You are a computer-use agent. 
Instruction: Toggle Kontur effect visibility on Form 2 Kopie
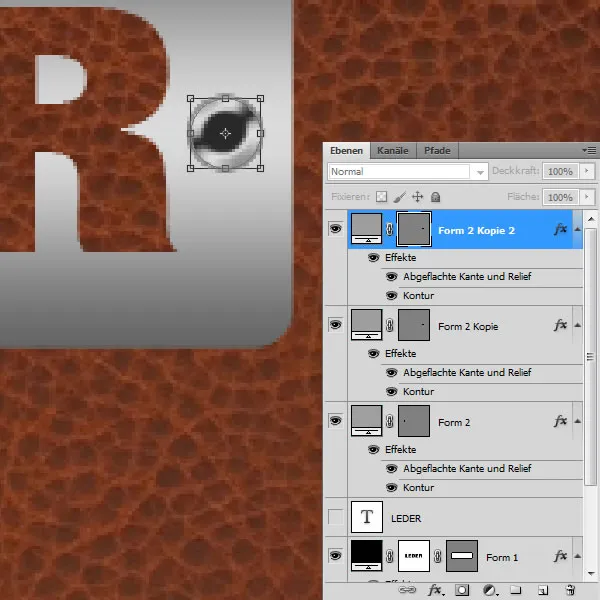pyautogui.click(x=392, y=392)
